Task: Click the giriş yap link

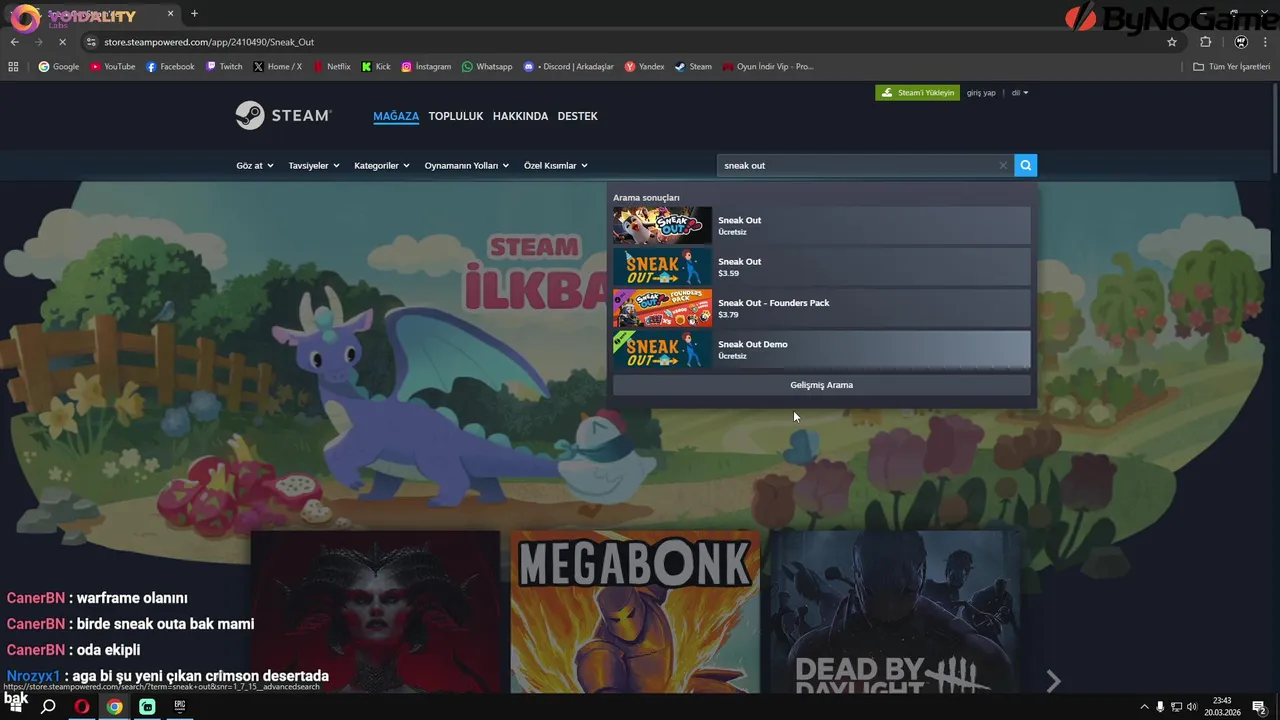Action: click(x=981, y=93)
